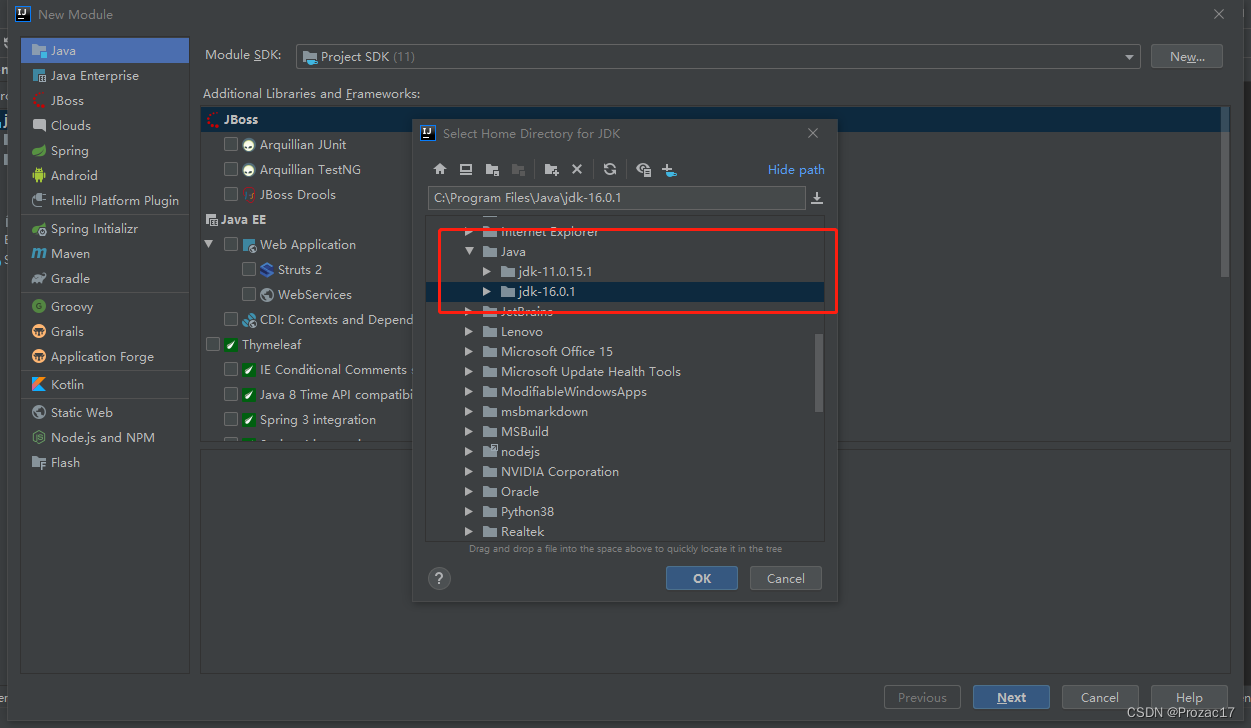Image resolution: width=1251 pixels, height=728 pixels.
Task: Select Microsoft Update Health Tools folder
Action: [x=625, y=371]
